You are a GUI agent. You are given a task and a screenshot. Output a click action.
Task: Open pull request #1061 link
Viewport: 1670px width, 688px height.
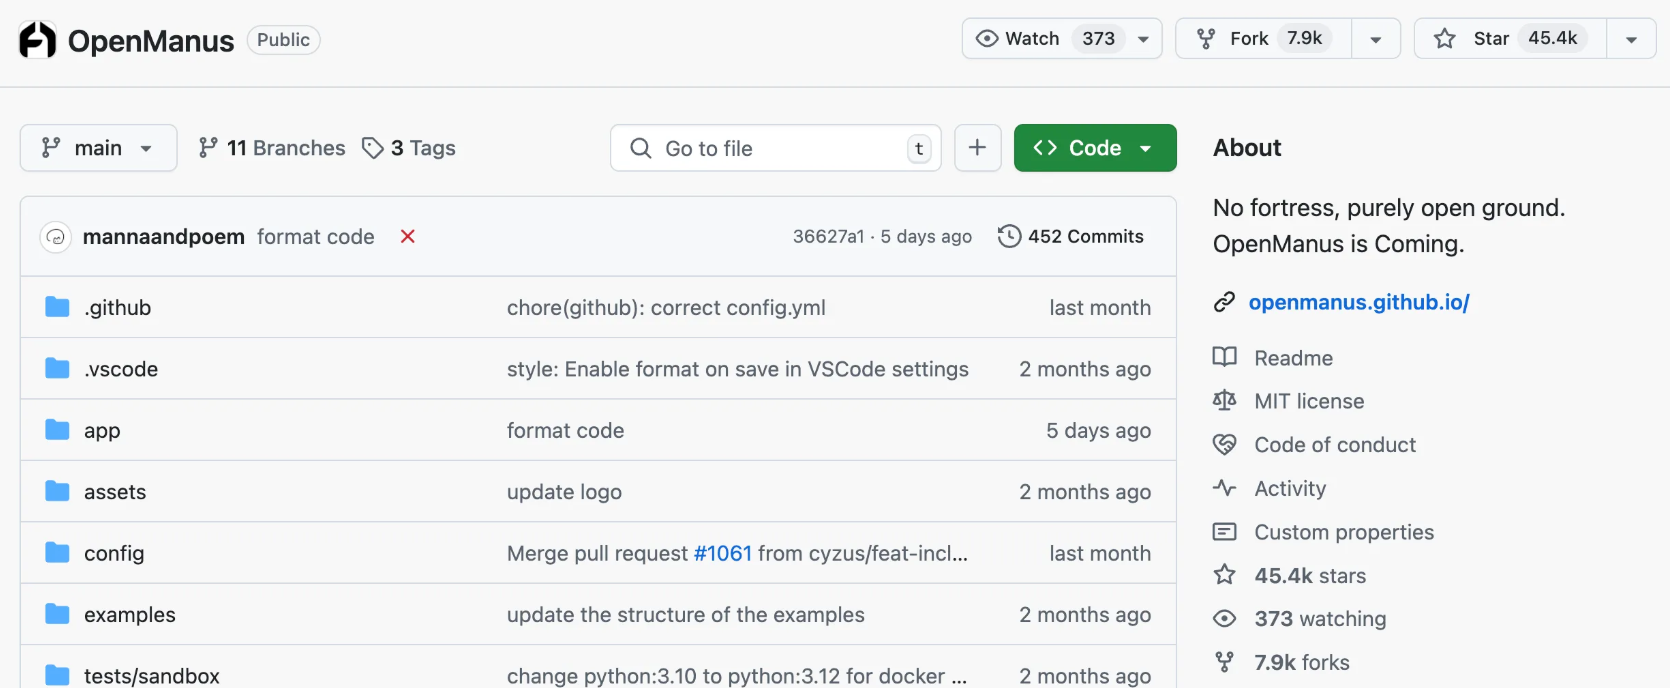(723, 554)
